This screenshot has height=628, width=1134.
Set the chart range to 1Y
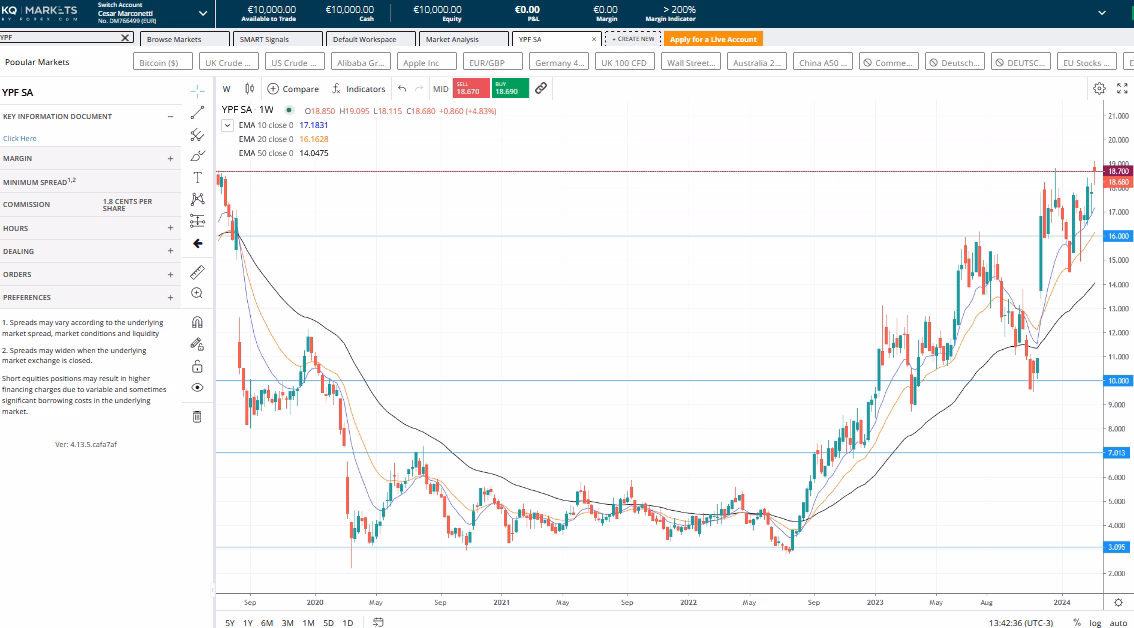(246, 622)
